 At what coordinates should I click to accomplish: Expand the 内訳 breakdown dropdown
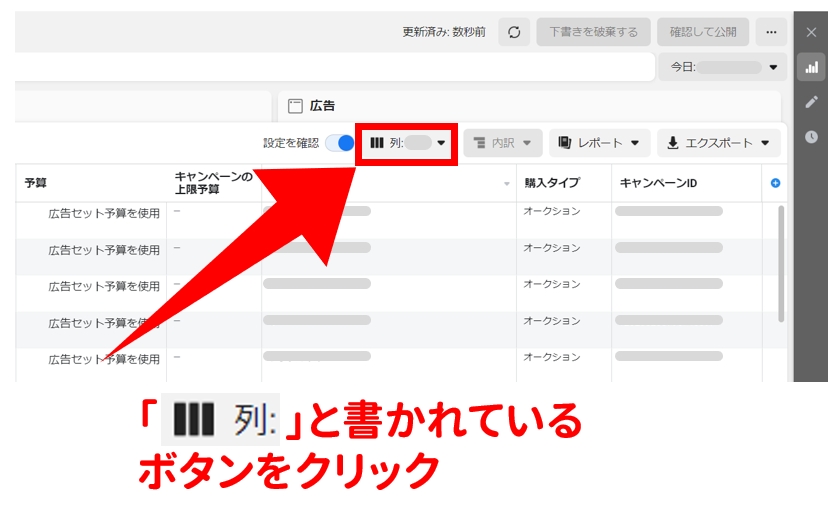tap(502, 143)
